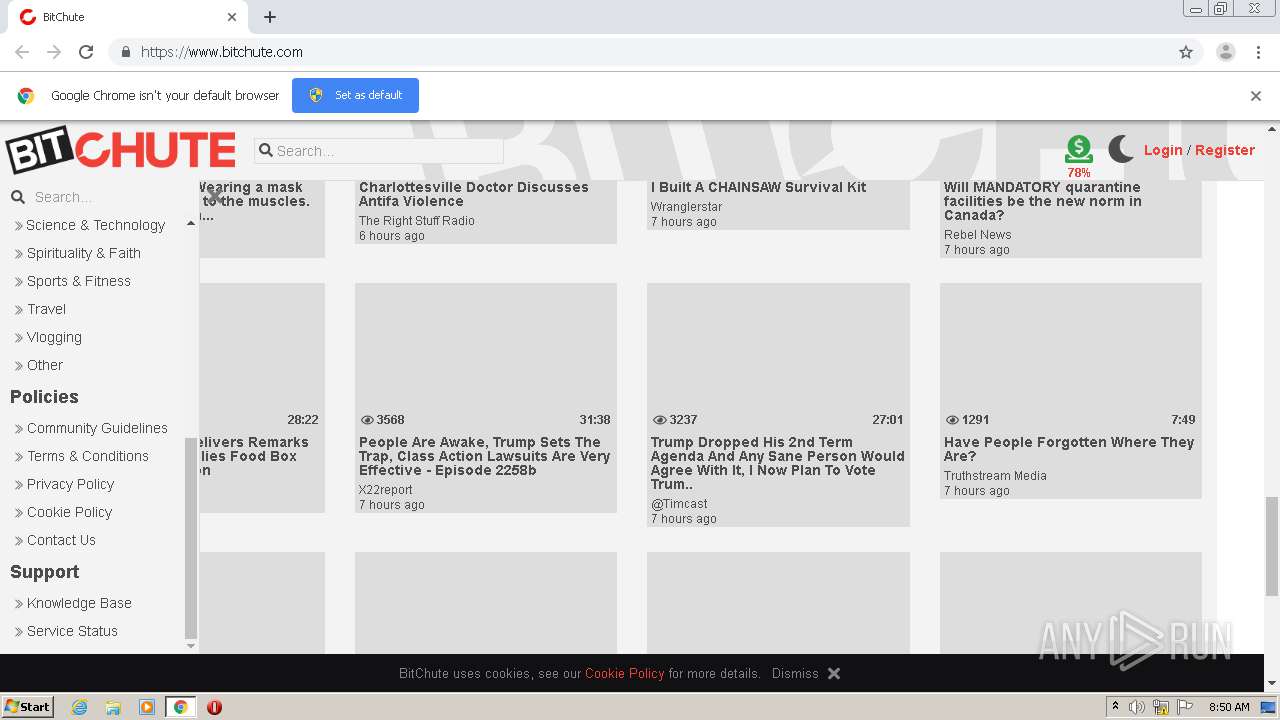Click sidebar scroll down arrow
Viewport: 1280px width, 720px height.
click(x=191, y=646)
